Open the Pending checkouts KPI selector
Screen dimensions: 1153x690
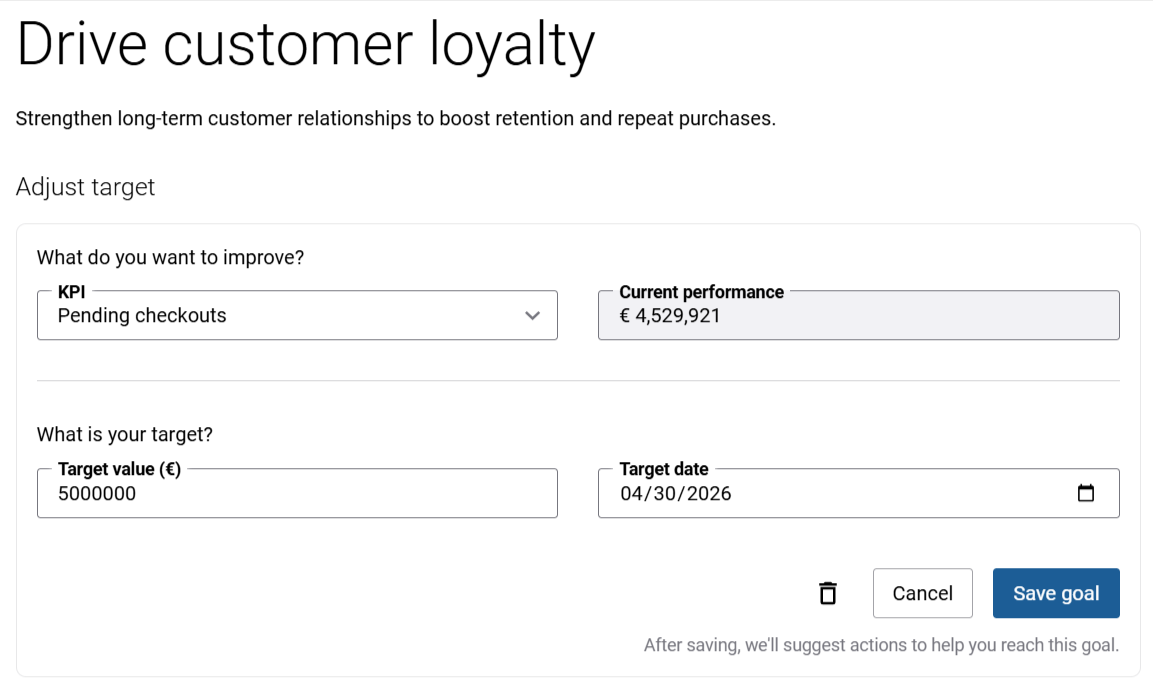(x=280, y=316)
